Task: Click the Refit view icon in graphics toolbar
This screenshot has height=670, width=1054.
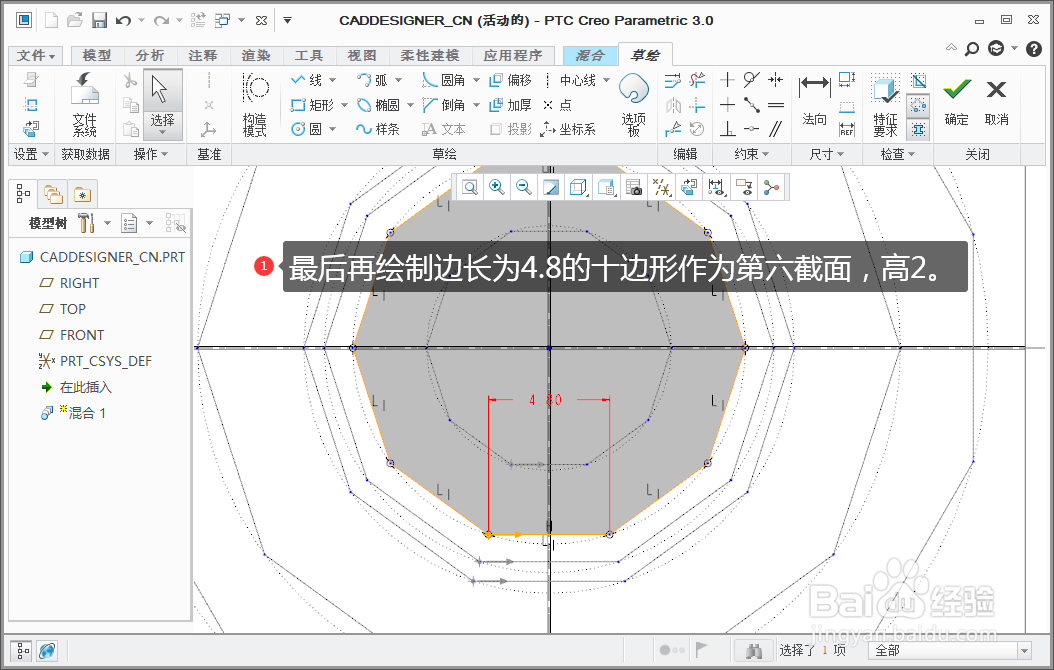Action: [x=470, y=187]
